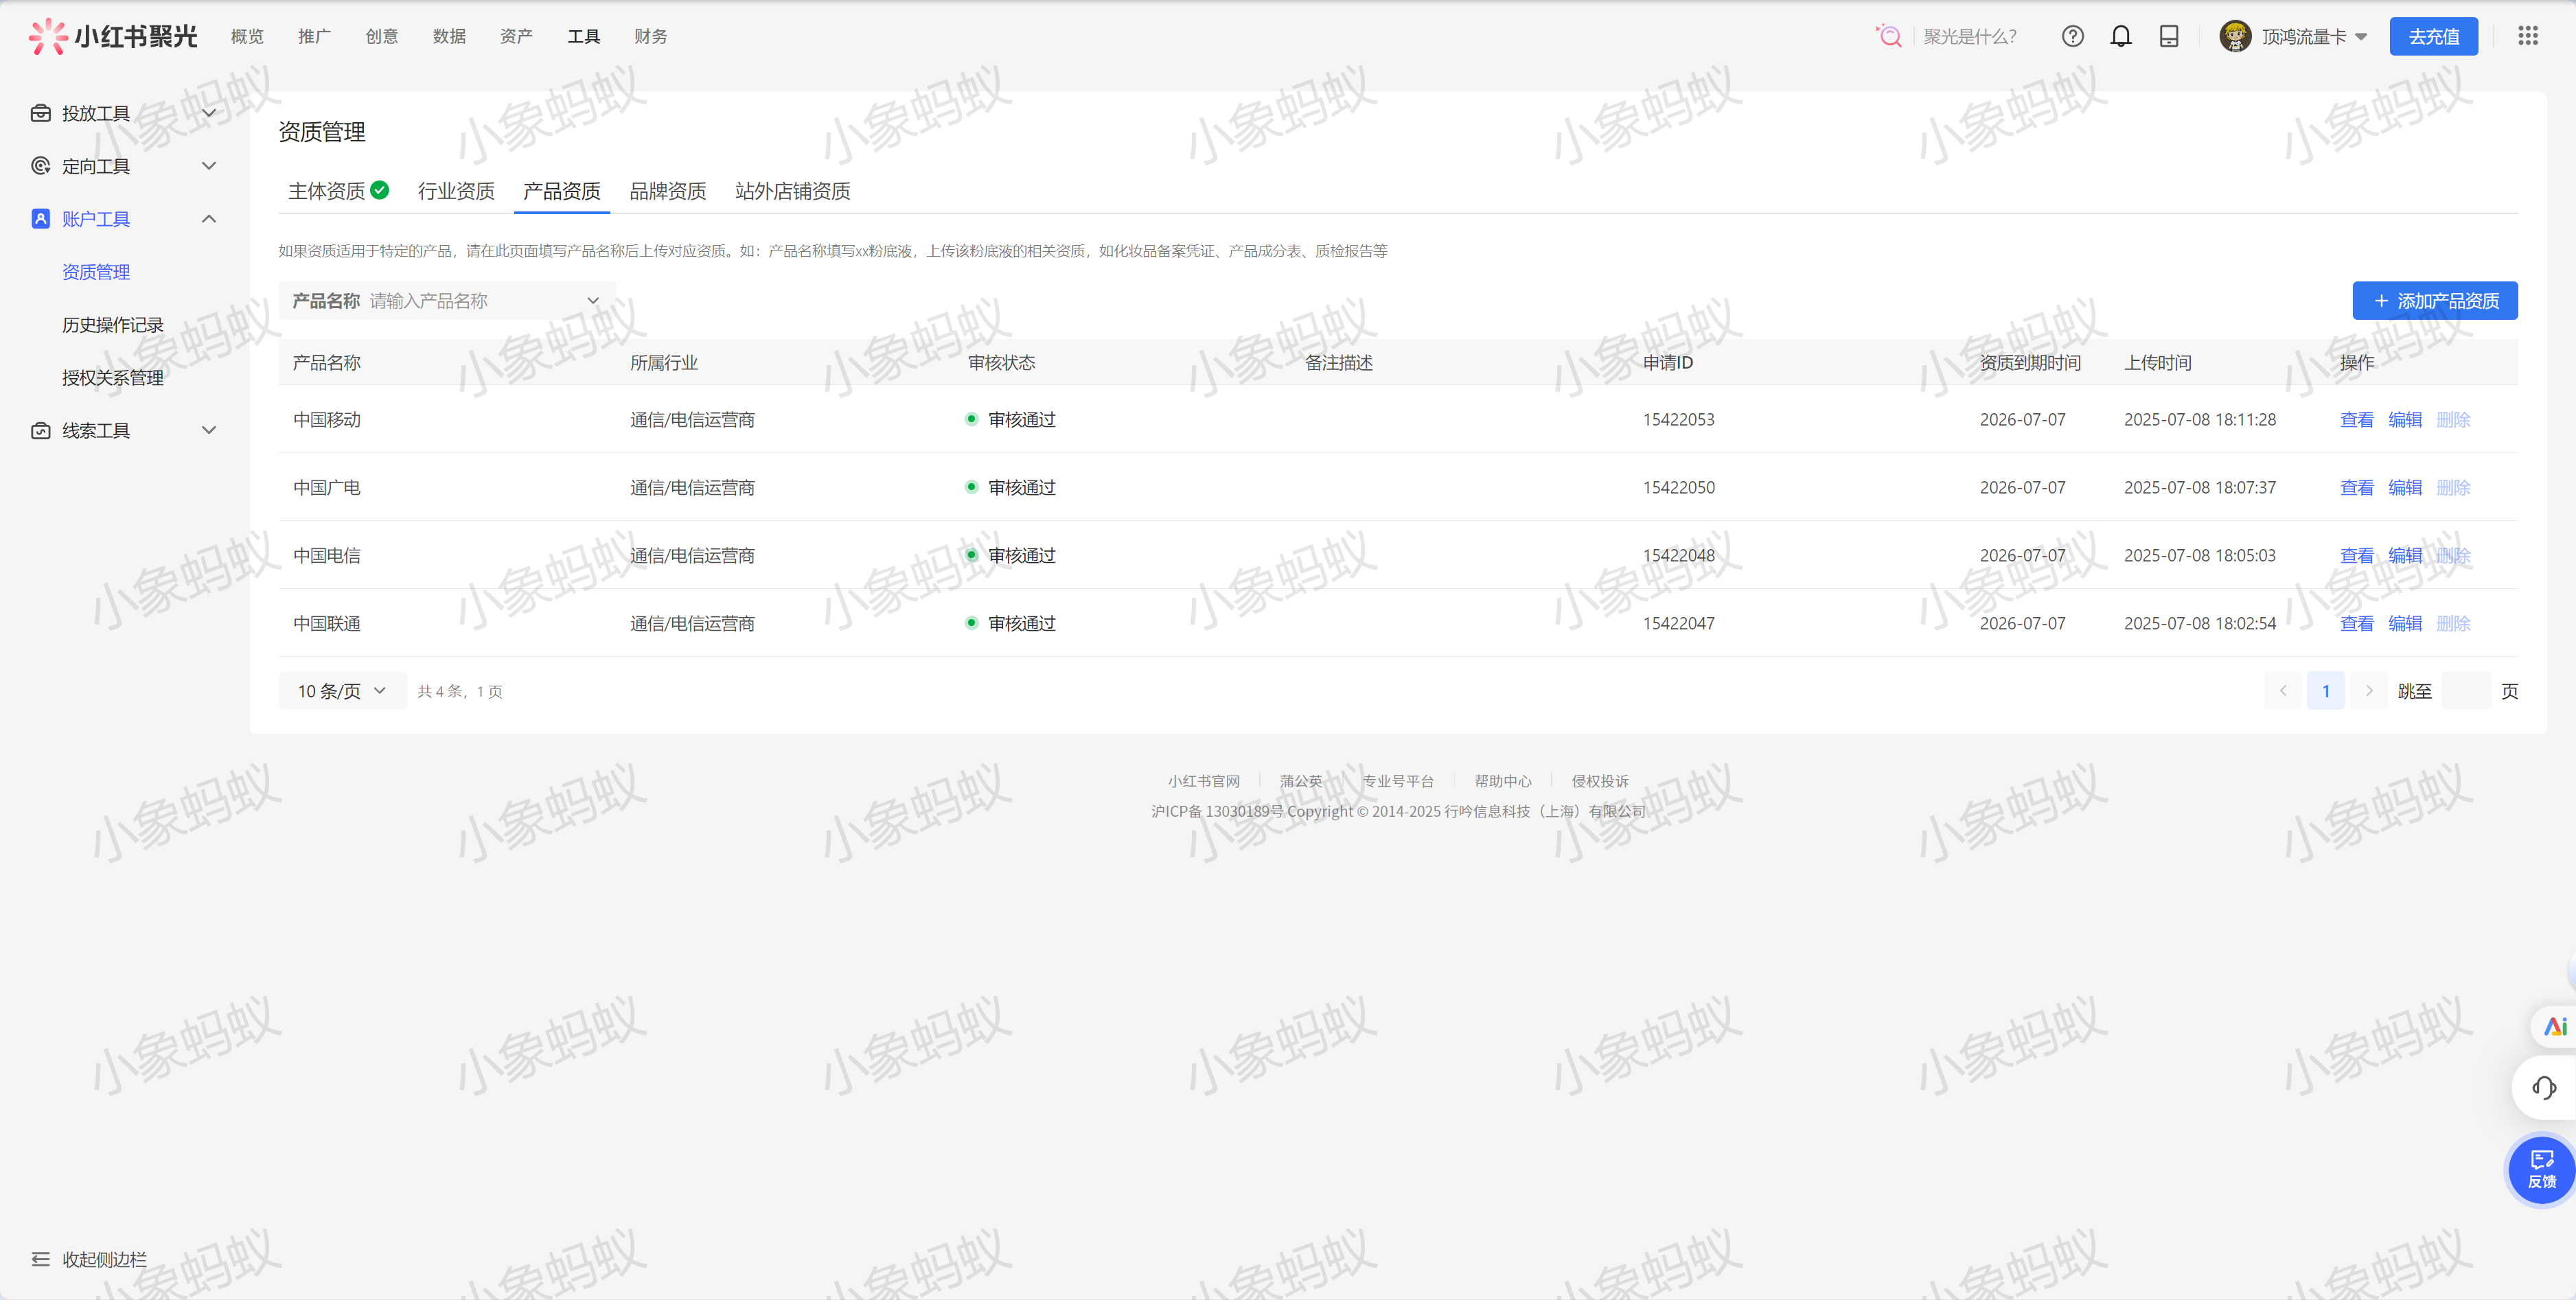
Task: Click the 定向工具 sidebar icon
Action: point(40,166)
